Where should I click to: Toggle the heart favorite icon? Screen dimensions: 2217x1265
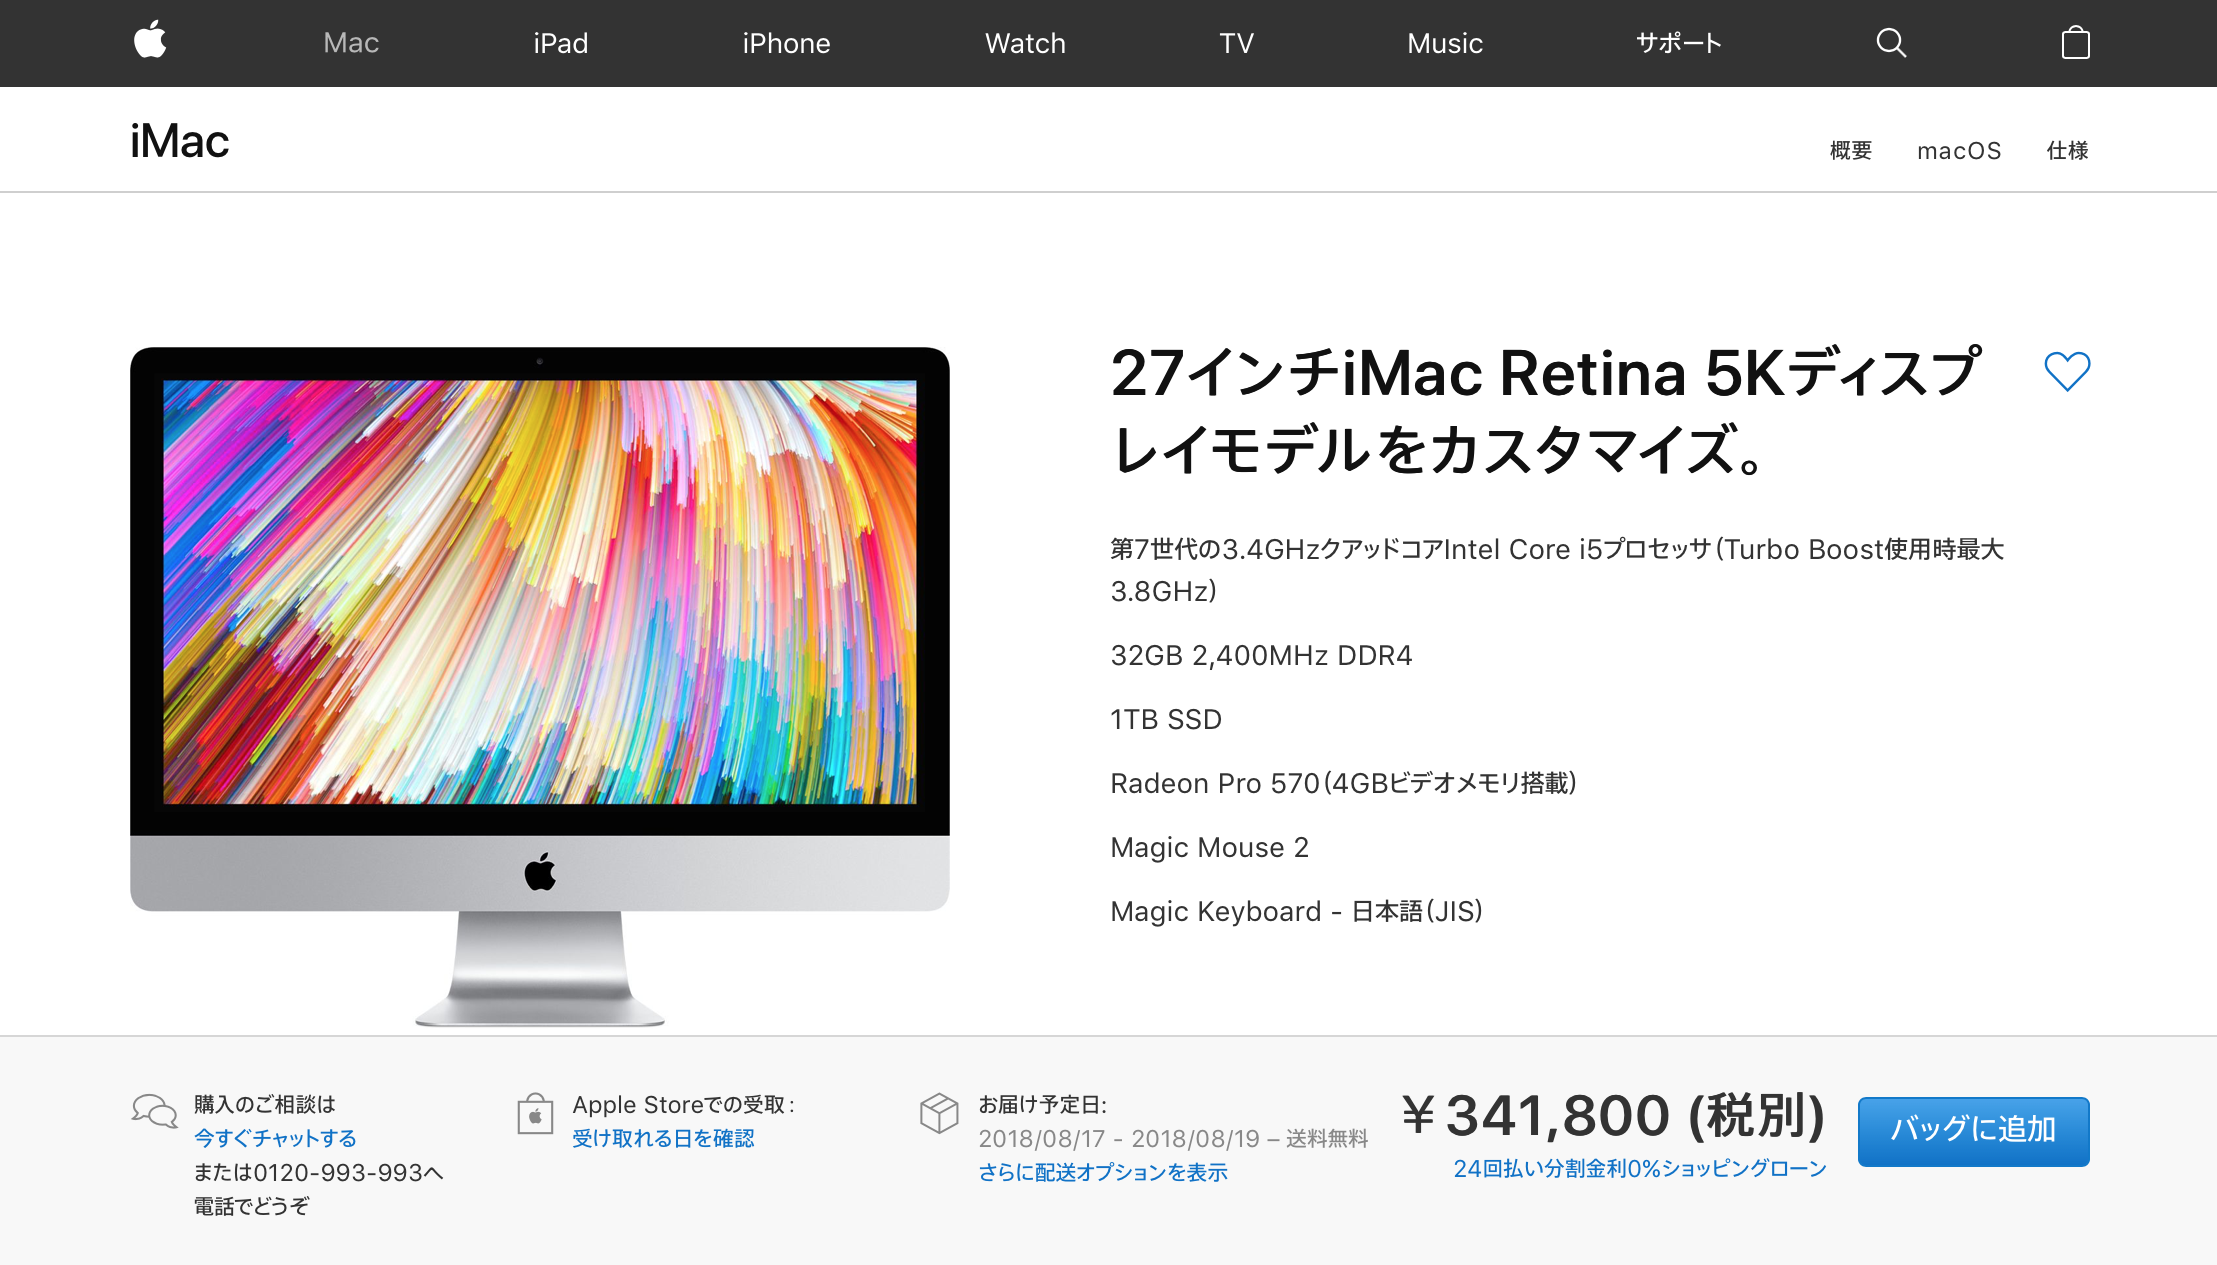2067,371
